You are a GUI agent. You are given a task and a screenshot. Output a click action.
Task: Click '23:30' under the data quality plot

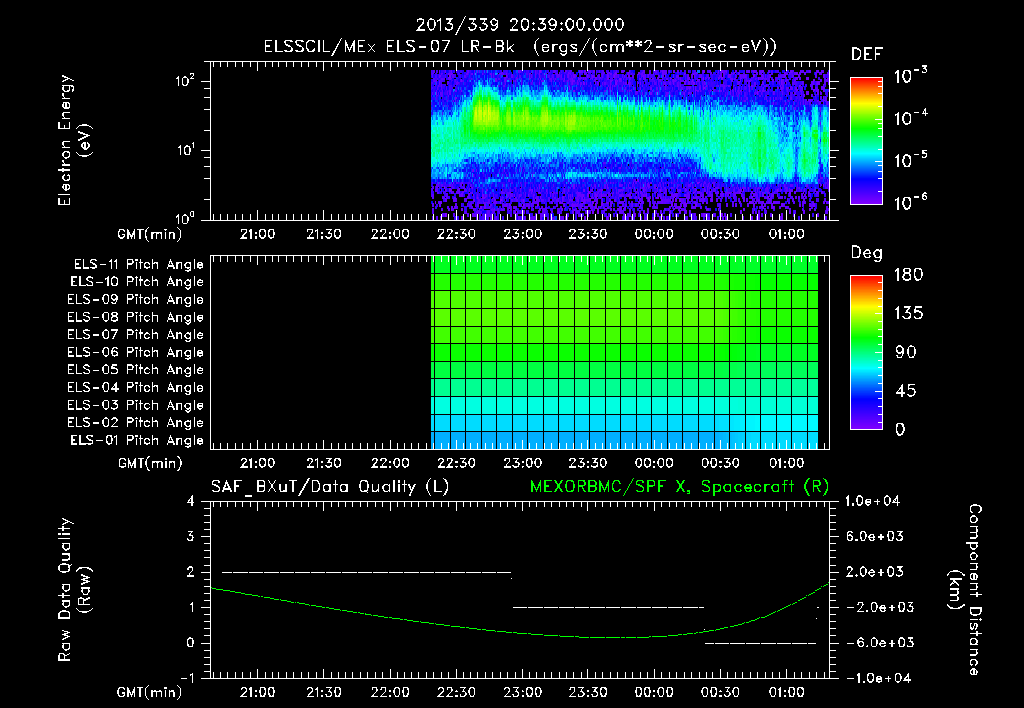click(x=588, y=692)
